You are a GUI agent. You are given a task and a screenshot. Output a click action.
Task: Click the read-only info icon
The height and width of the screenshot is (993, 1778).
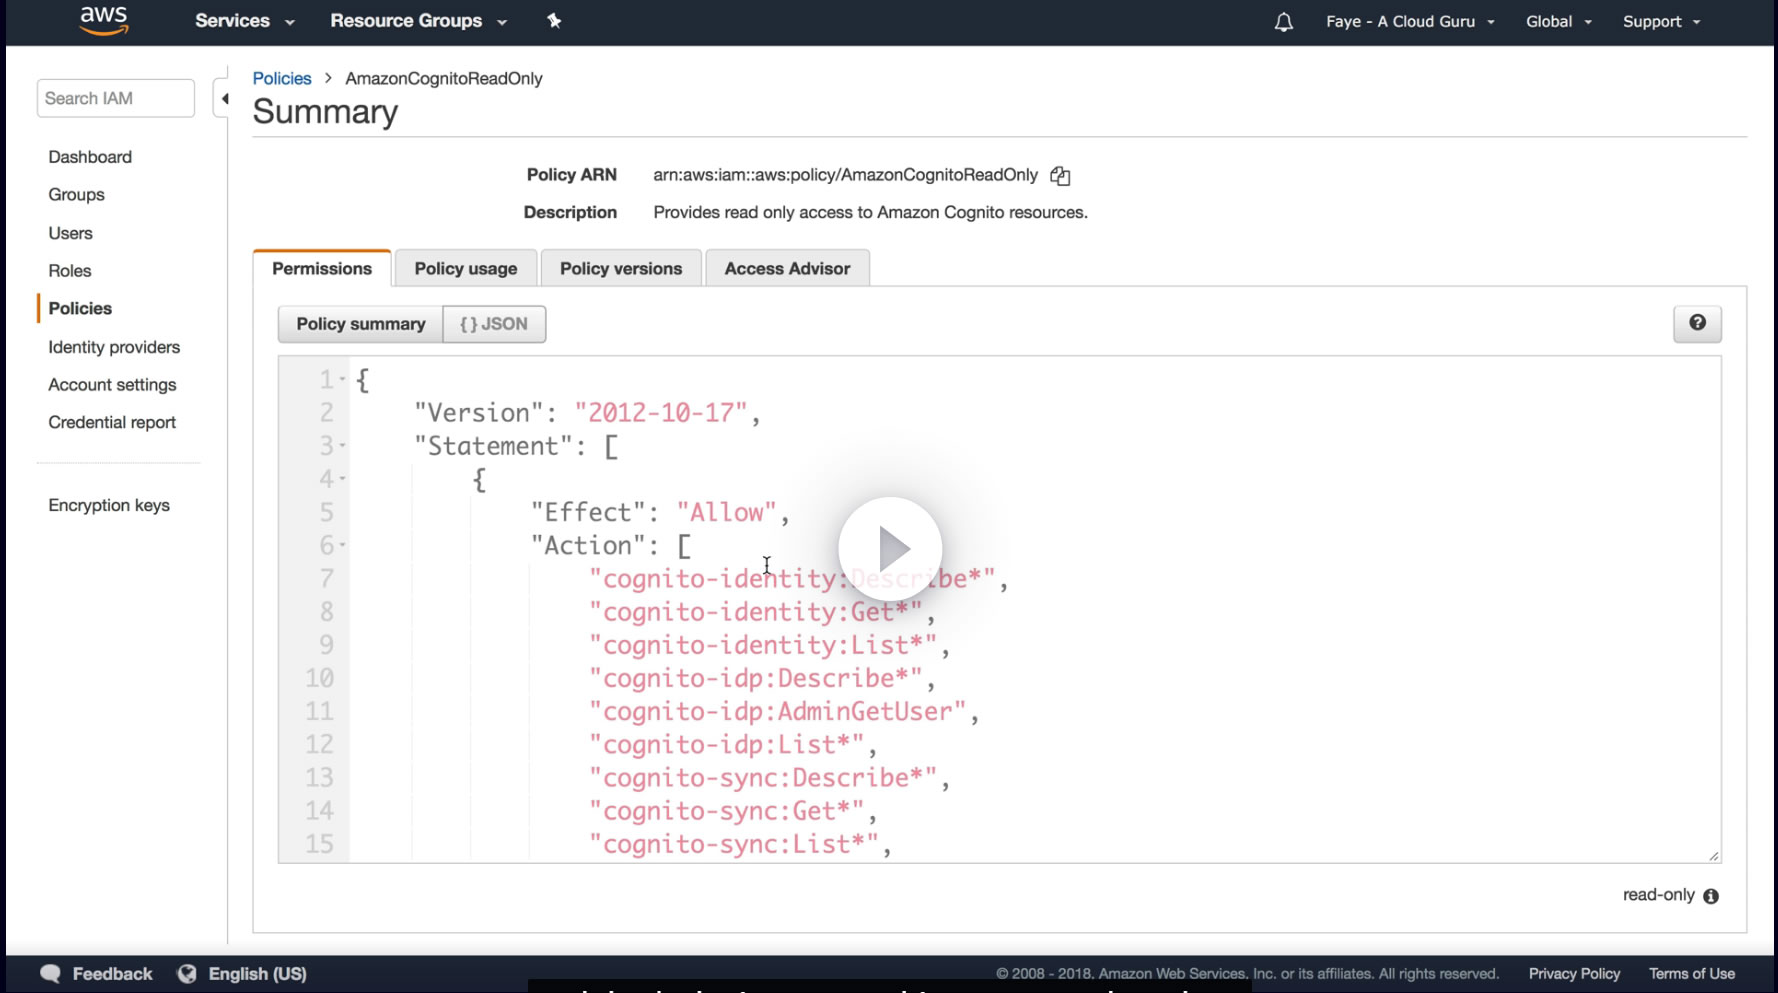tap(1711, 896)
